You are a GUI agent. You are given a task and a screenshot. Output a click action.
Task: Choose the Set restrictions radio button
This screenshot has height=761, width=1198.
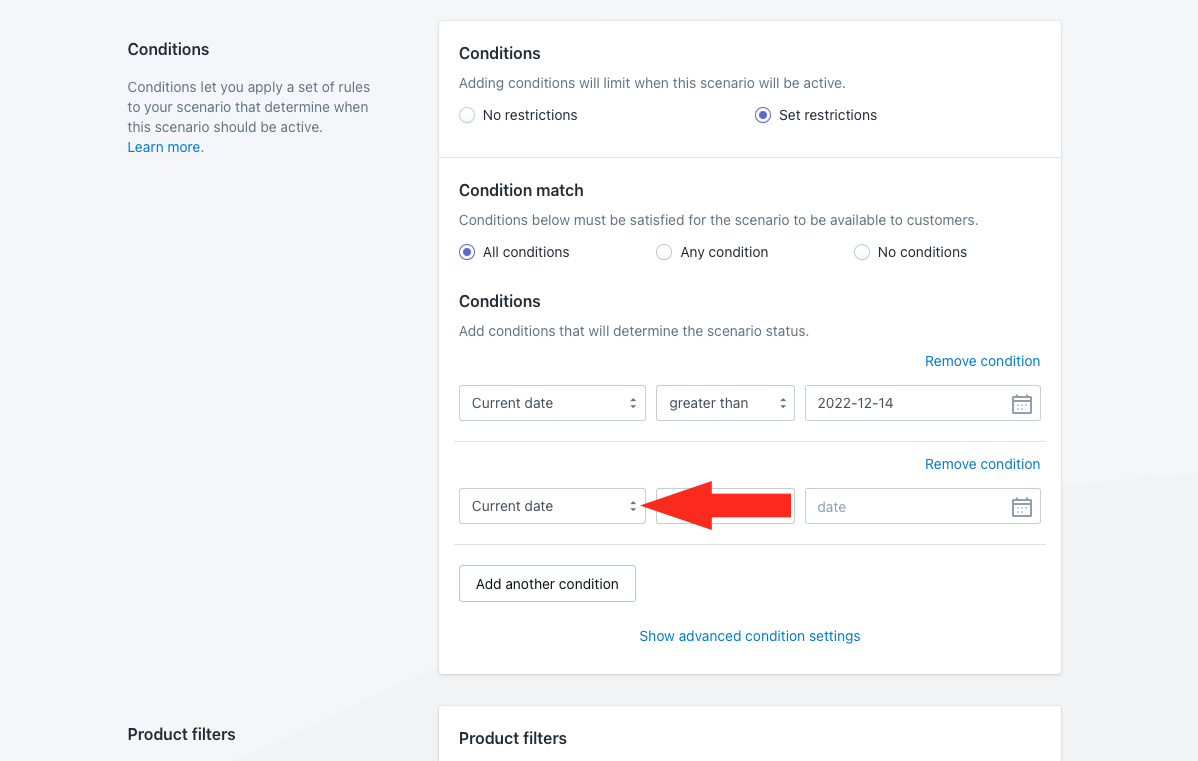point(763,115)
